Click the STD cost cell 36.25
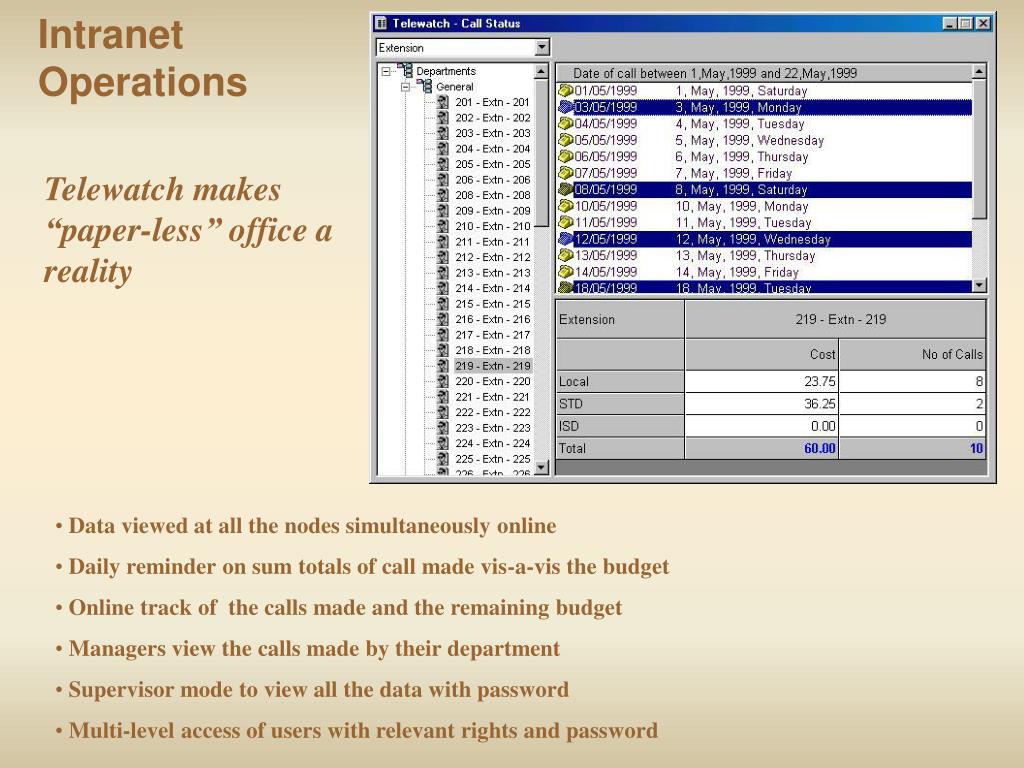1024x768 pixels. [761, 404]
